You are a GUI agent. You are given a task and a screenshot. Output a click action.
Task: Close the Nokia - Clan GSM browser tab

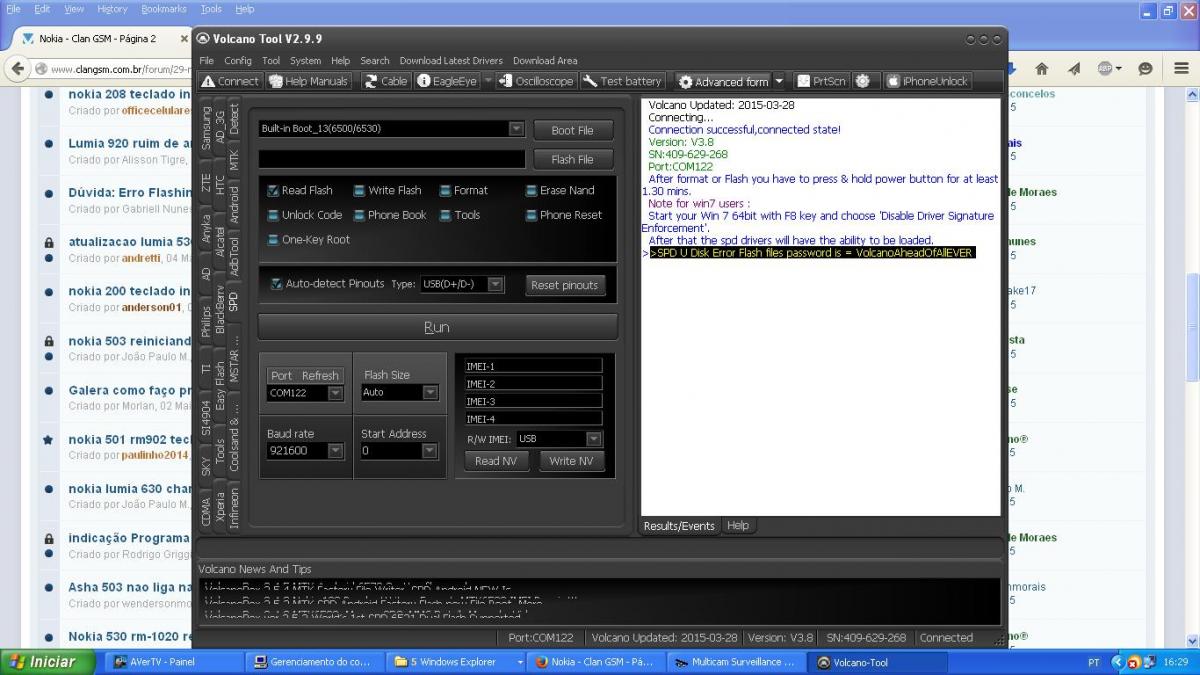tap(184, 38)
